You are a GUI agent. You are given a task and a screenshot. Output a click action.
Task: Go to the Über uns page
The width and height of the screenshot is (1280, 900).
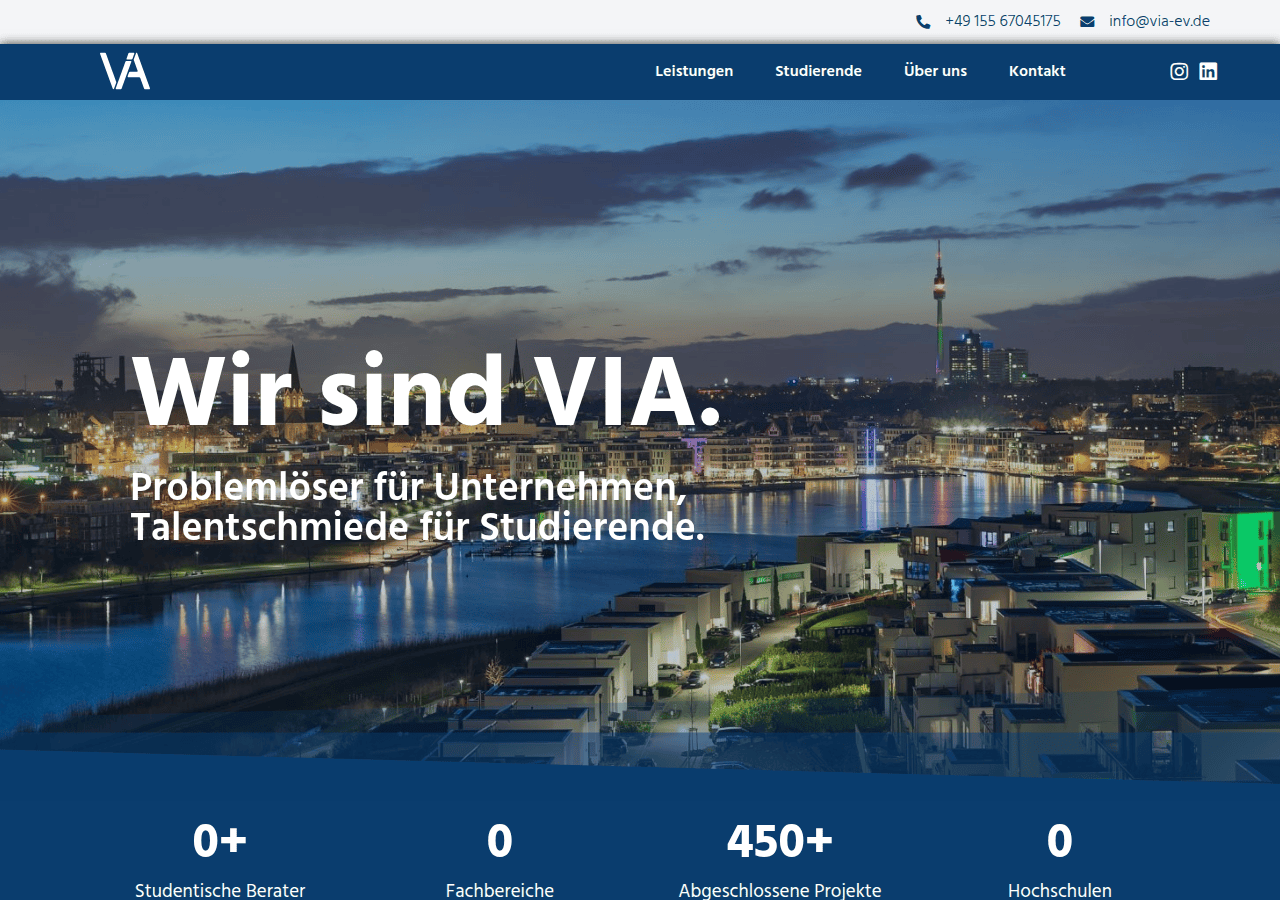[935, 71]
